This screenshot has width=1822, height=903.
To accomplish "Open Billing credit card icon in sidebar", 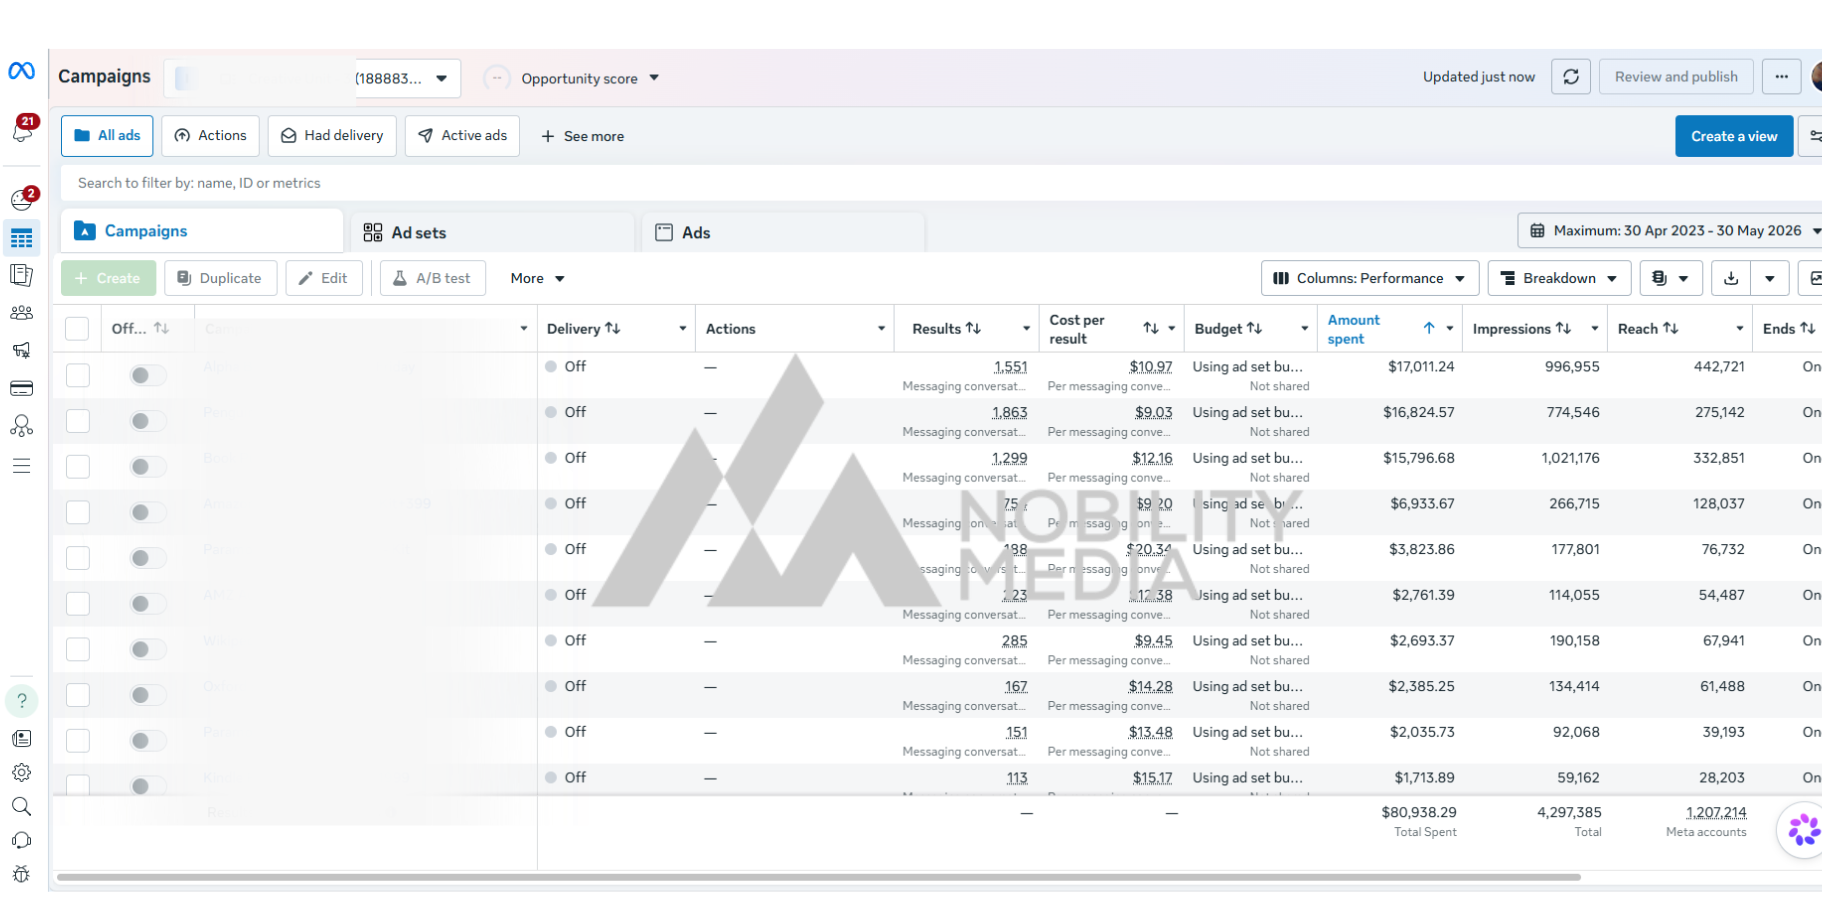I will [x=21, y=388].
